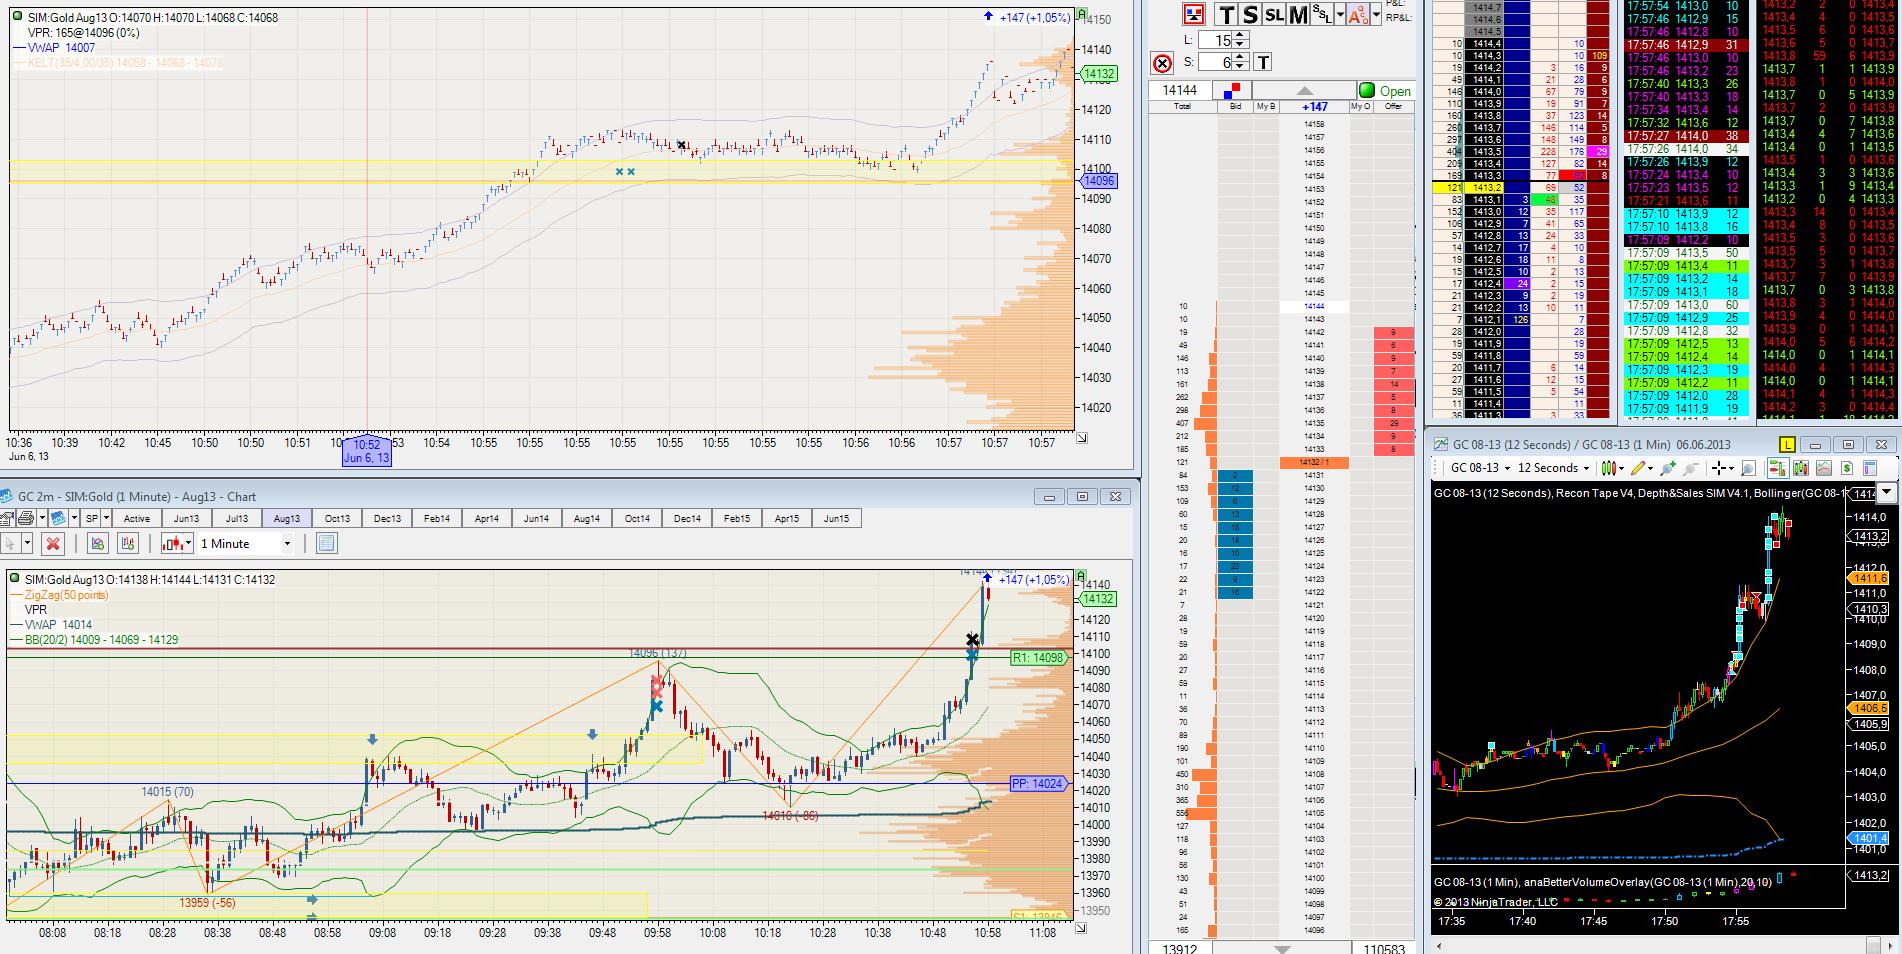This screenshot has height=954, width=1902.
Task: Select the Jul13 contract tab
Action: pyautogui.click(x=237, y=518)
